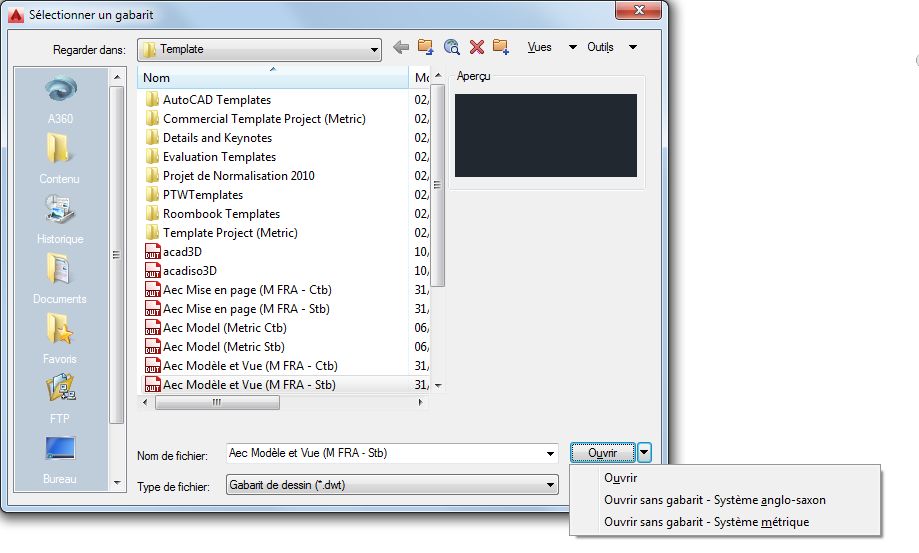The image size is (919, 553).
Task: Click the file list scroll left arrow
Action: point(145,402)
